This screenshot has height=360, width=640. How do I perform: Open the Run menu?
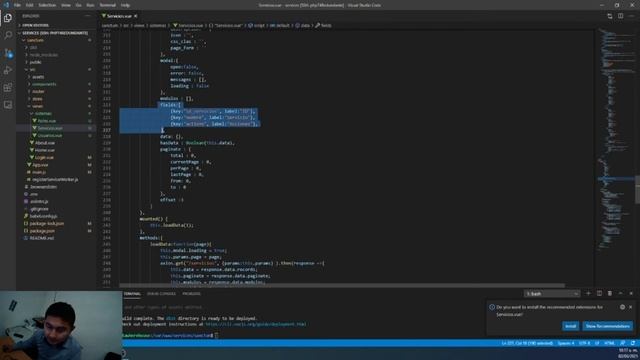[x=90, y=5]
